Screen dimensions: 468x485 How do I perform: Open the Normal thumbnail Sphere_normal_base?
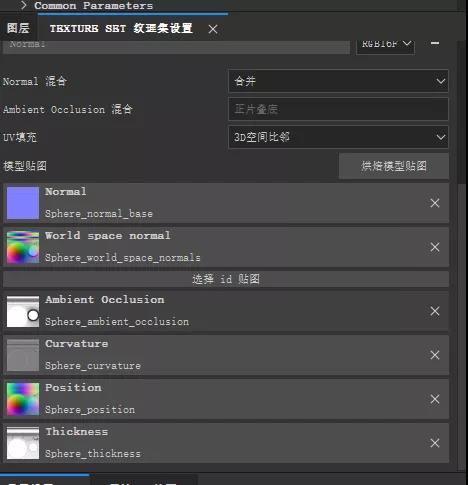coord(23,203)
